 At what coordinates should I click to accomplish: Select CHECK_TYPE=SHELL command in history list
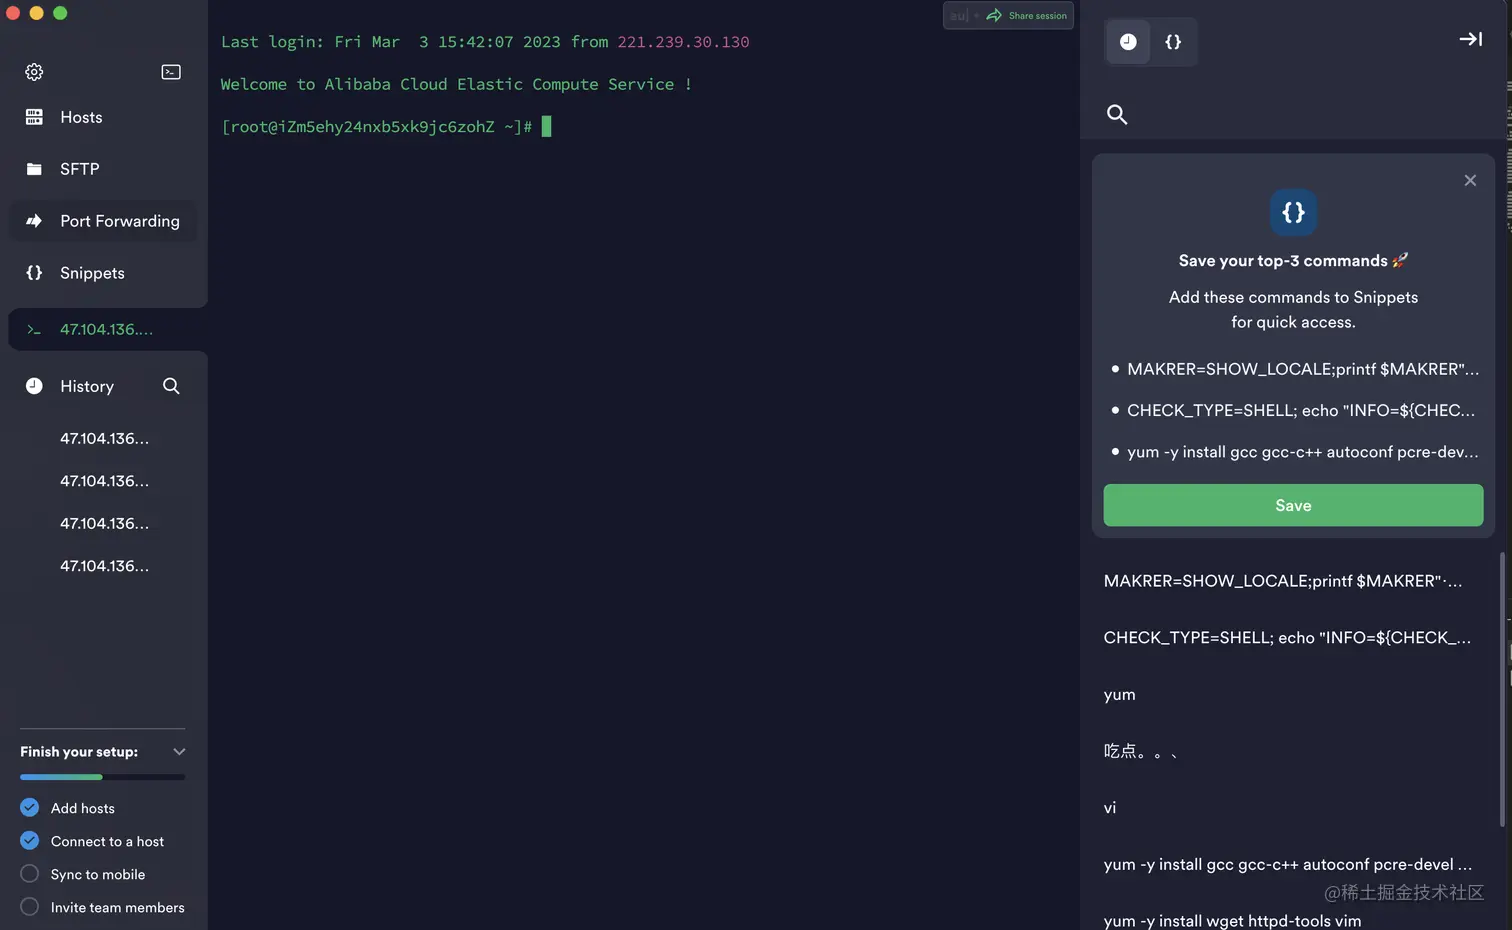(1287, 637)
